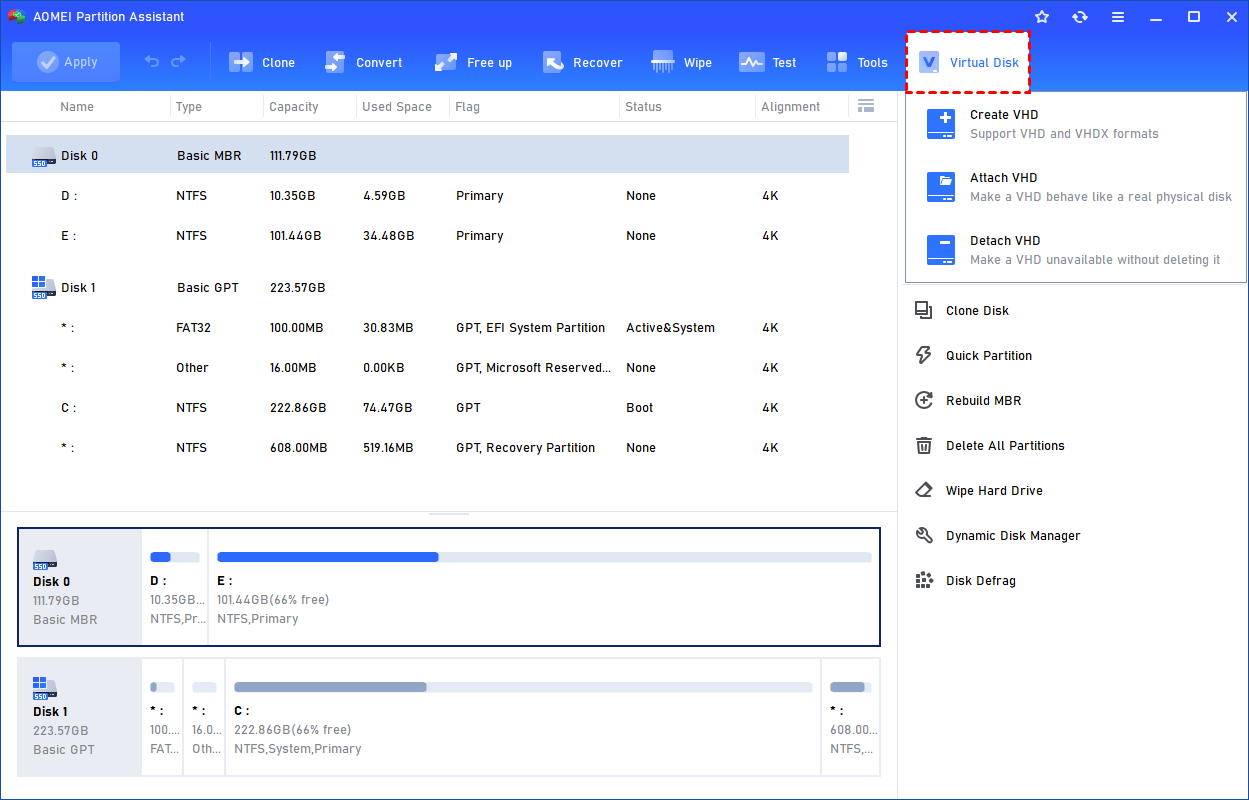
Task: Click the refresh icon in title bar
Action: coord(1080,17)
